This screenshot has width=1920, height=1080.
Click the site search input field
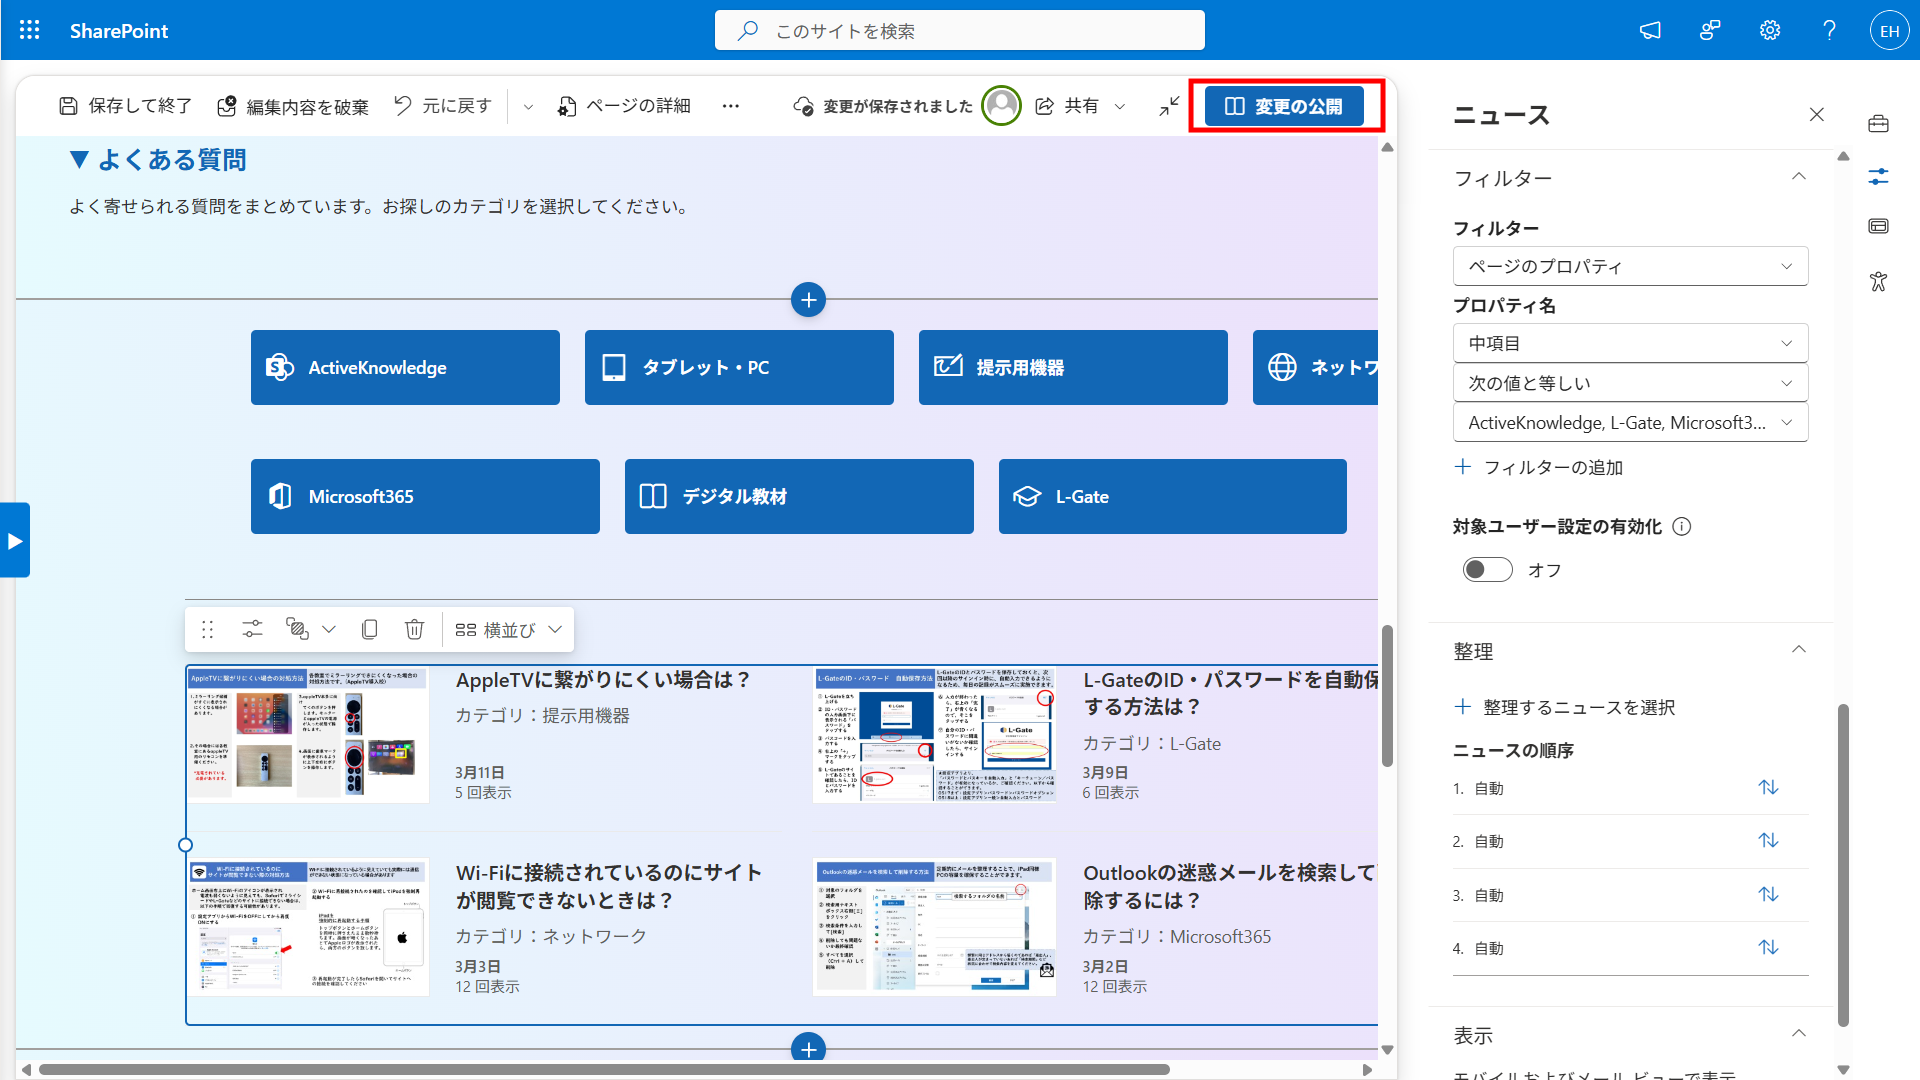(960, 30)
